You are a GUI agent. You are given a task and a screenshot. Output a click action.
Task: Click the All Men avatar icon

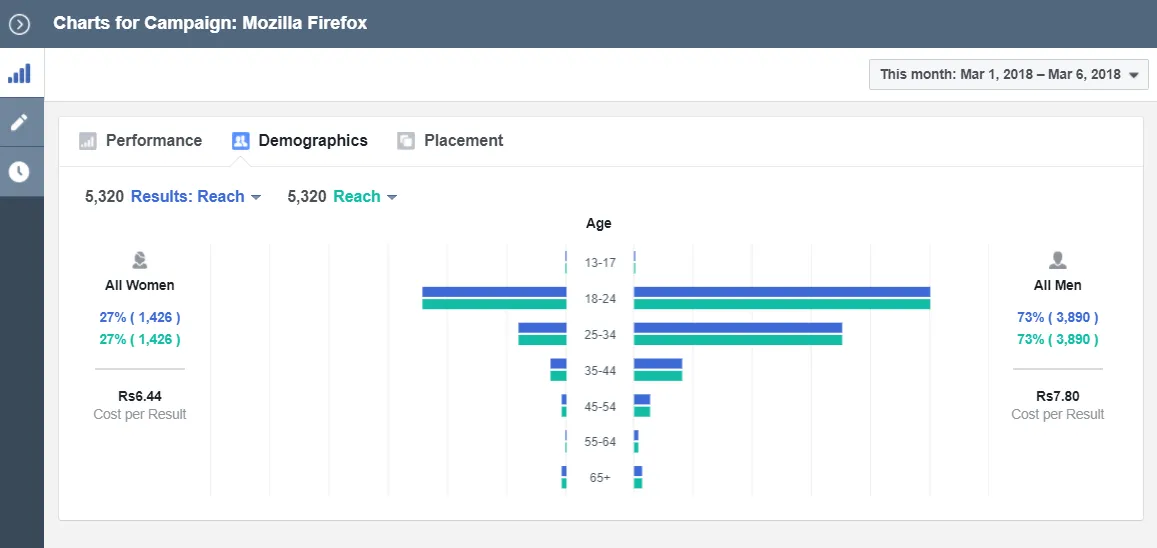[1057, 260]
